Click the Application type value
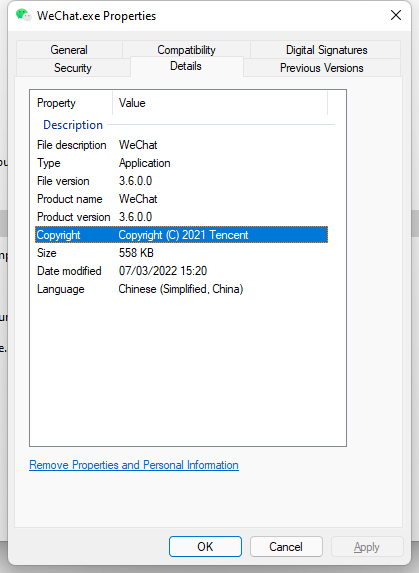Screen dimensions: 419x573 [x=145, y=163]
